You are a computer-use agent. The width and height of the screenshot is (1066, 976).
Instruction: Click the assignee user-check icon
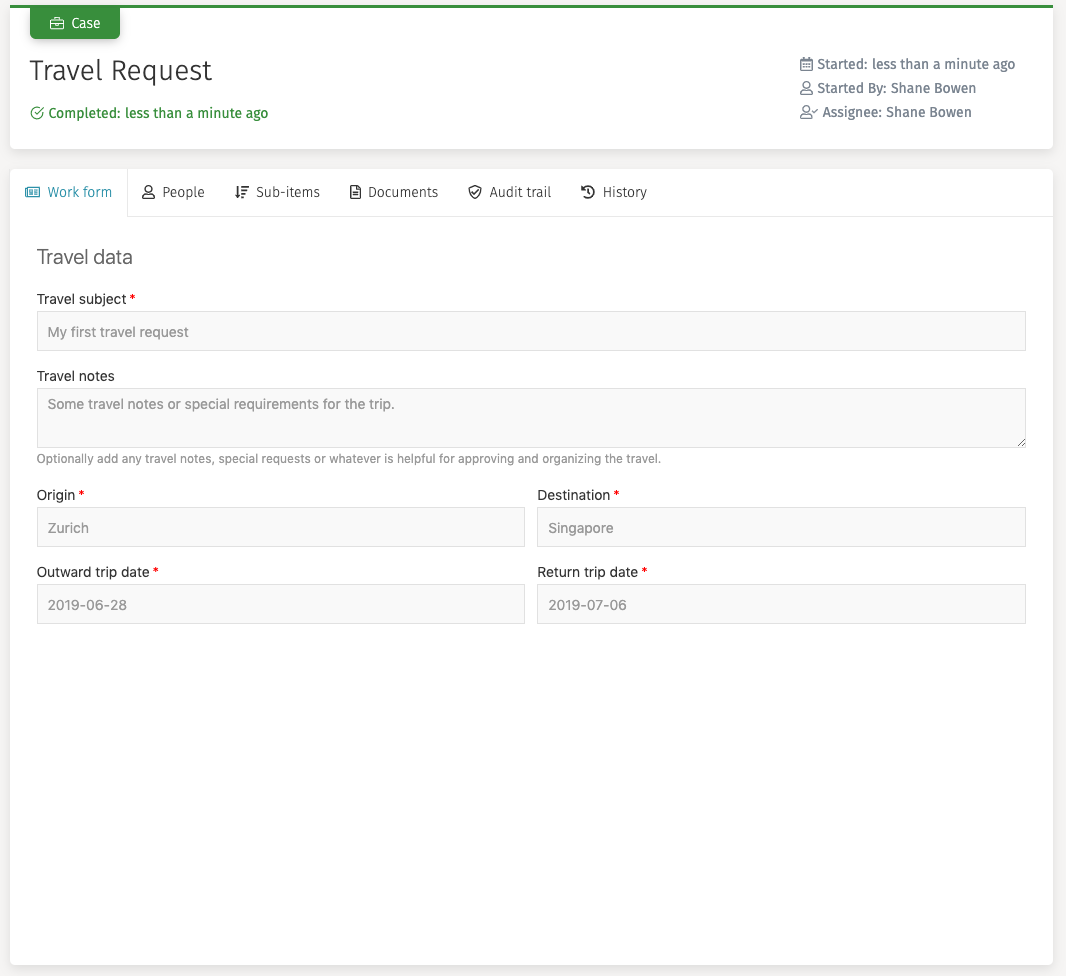click(x=808, y=112)
